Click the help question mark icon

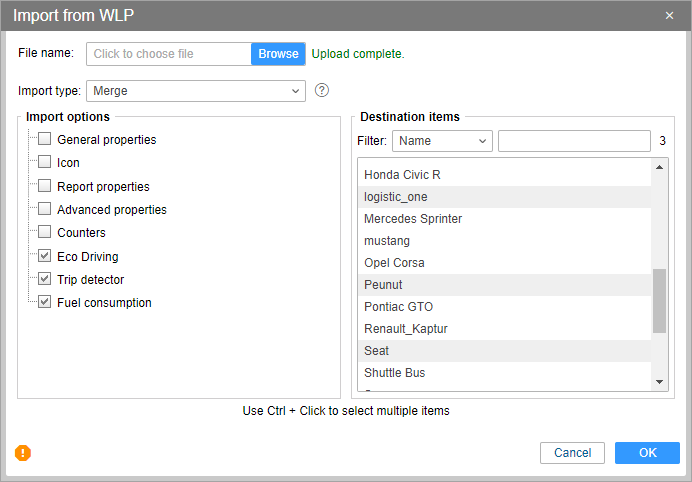(x=322, y=90)
